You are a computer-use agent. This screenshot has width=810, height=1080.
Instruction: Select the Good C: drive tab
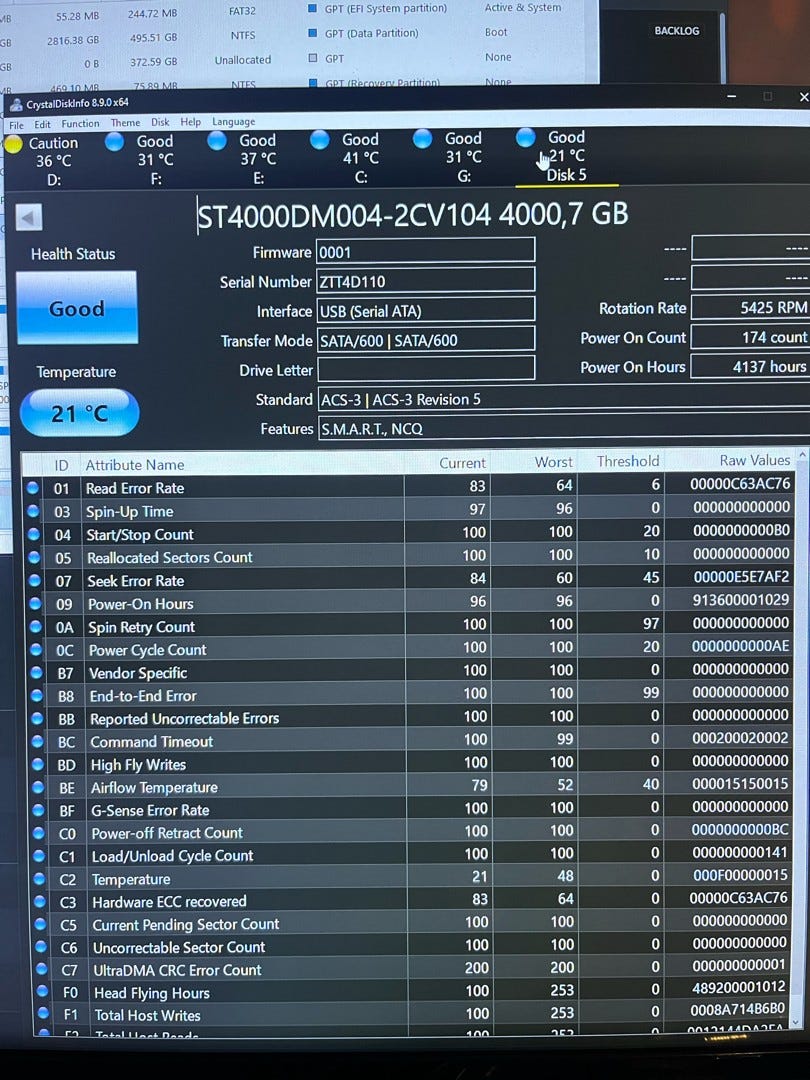click(x=354, y=158)
